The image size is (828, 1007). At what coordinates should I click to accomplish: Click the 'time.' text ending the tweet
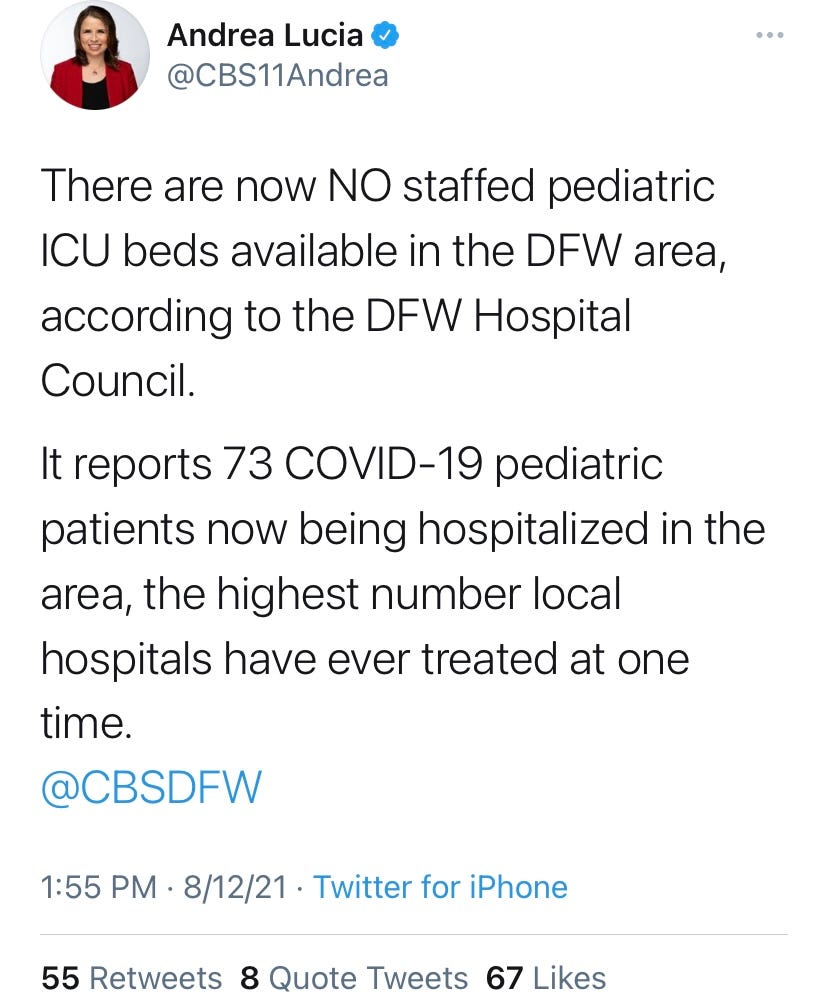[x=86, y=722]
